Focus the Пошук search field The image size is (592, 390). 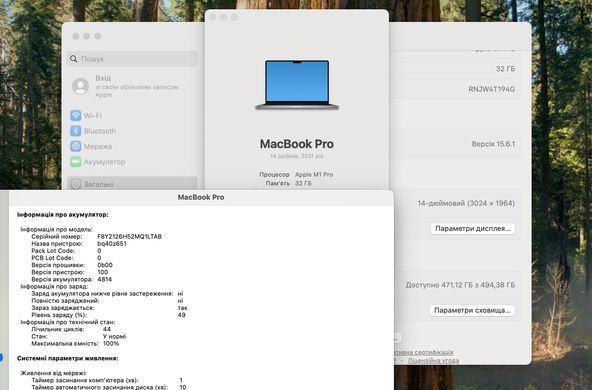pyautogui.click(x=133, y=59)
